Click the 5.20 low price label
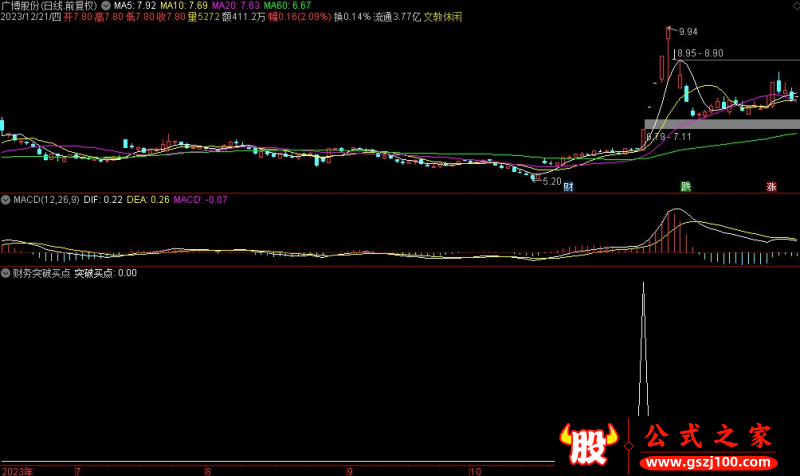 coord(552,181)
